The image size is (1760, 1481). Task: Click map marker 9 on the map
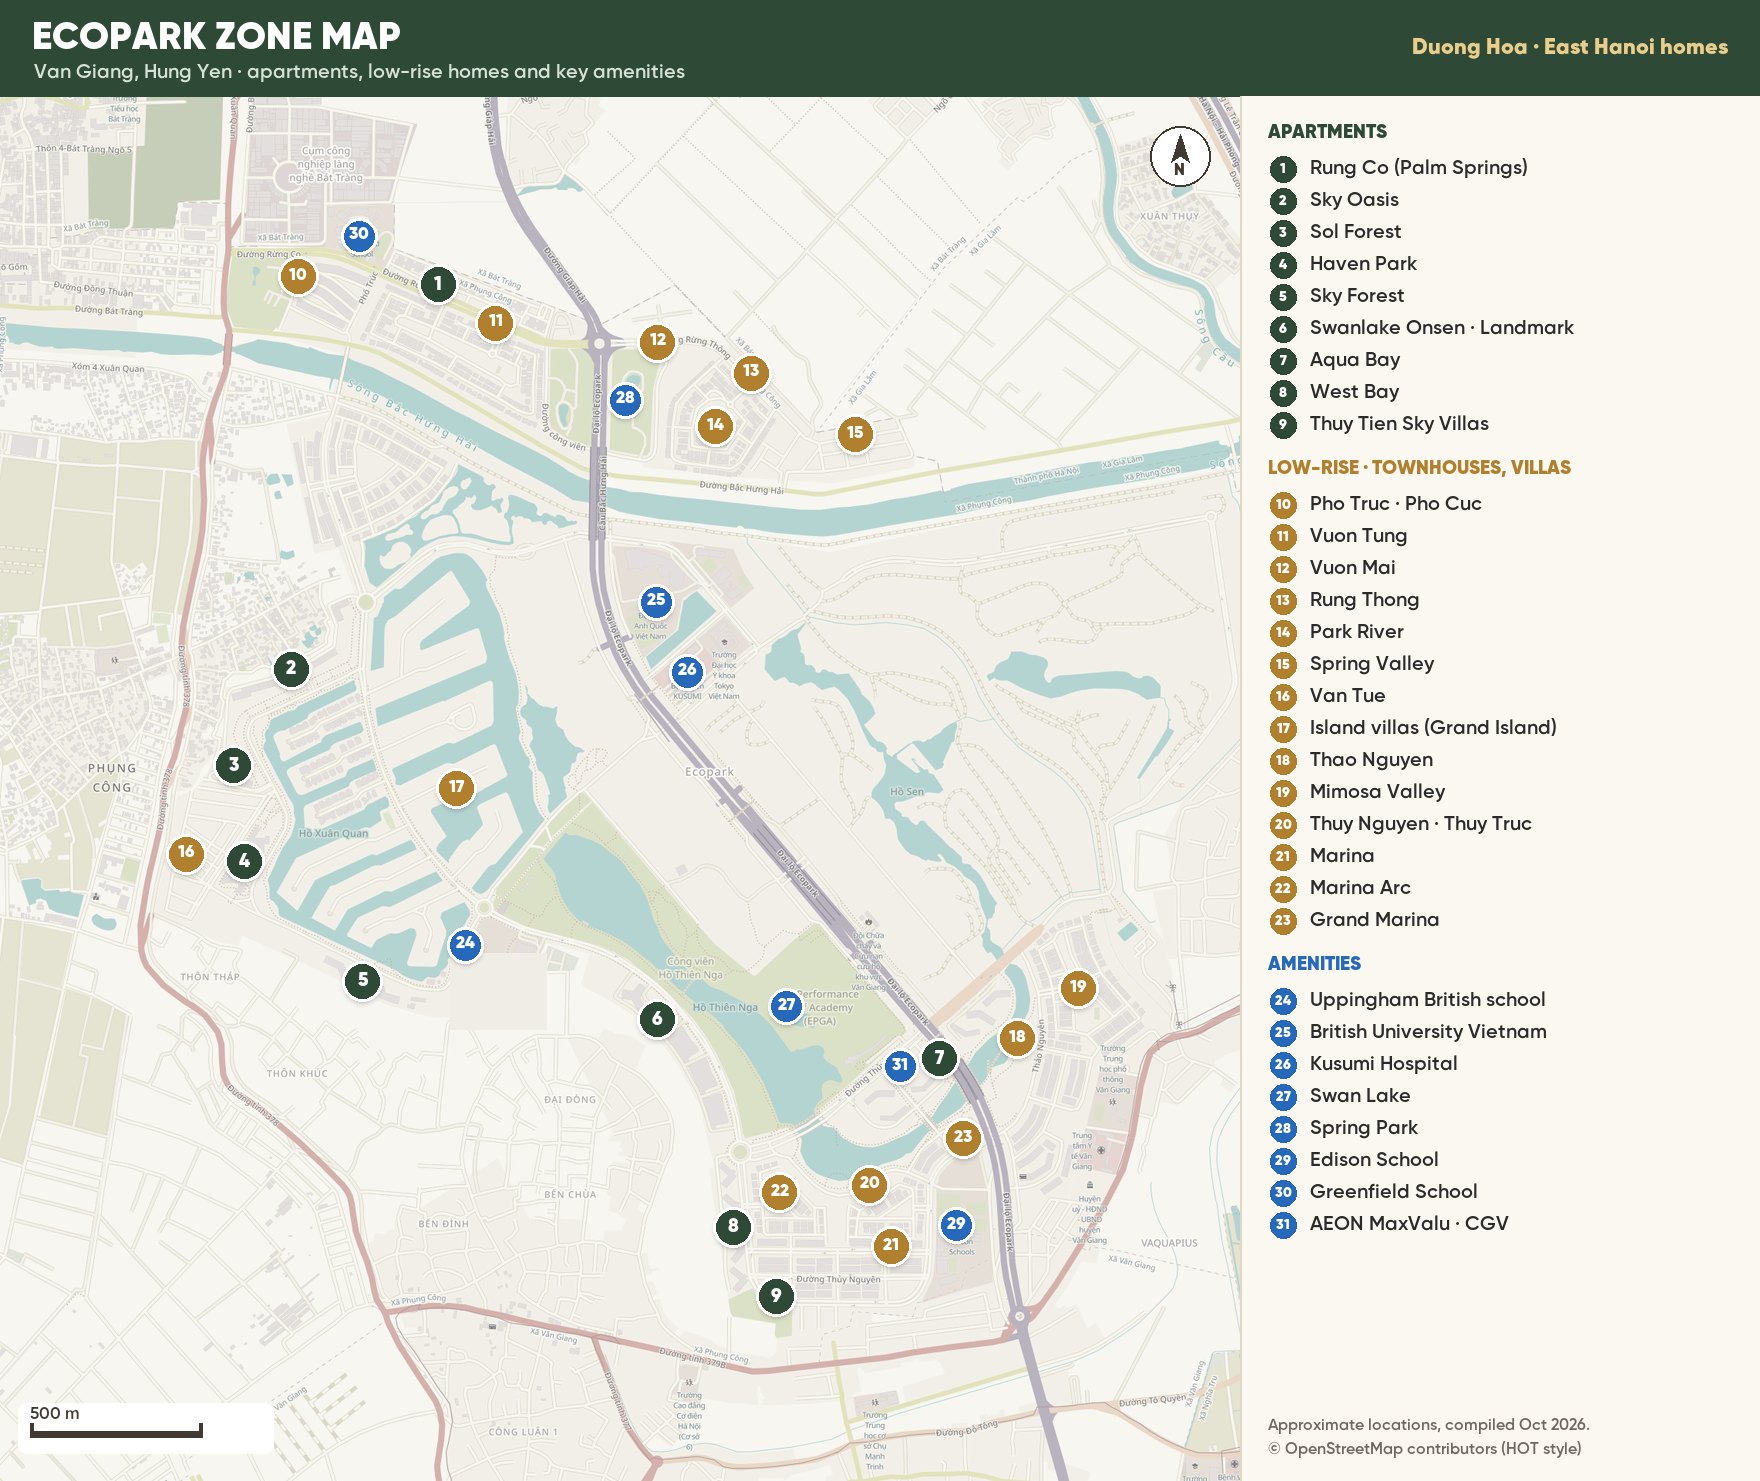point(776,1296)
